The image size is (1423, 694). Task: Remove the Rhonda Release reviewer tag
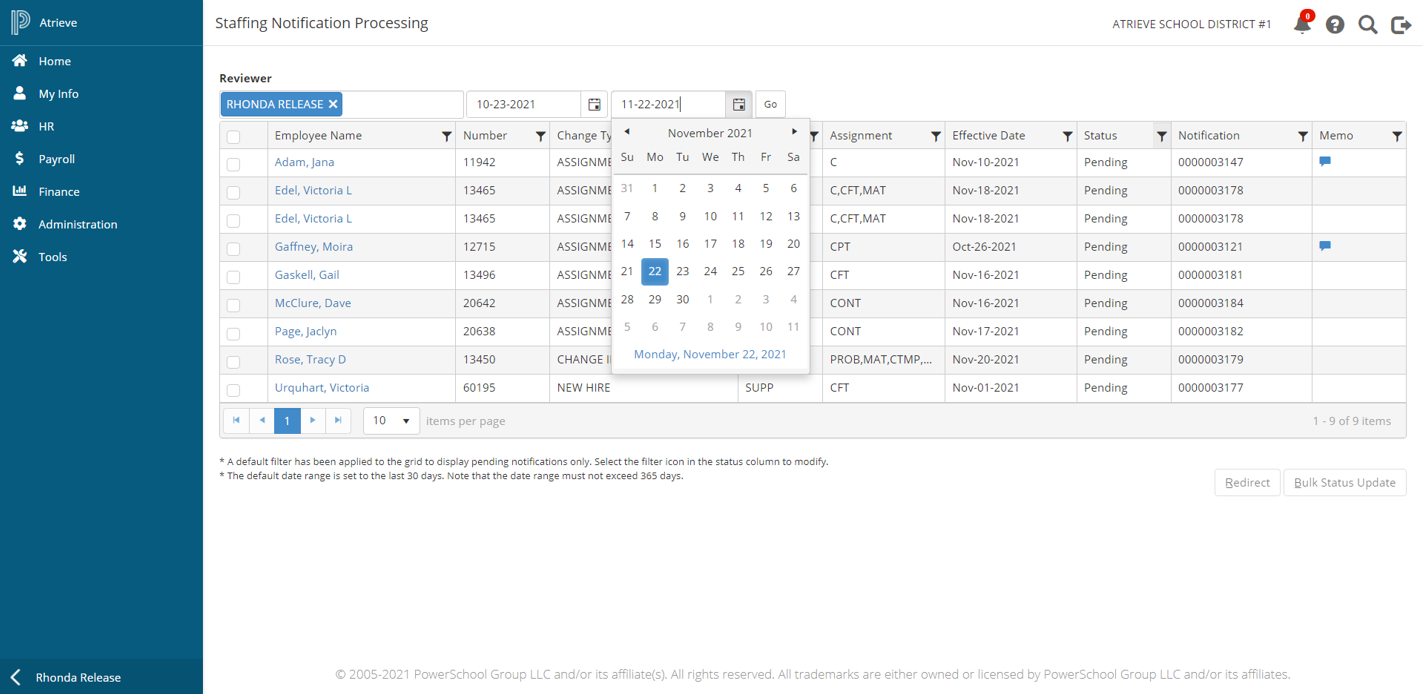pyautogui.click(x=333, y=104)
